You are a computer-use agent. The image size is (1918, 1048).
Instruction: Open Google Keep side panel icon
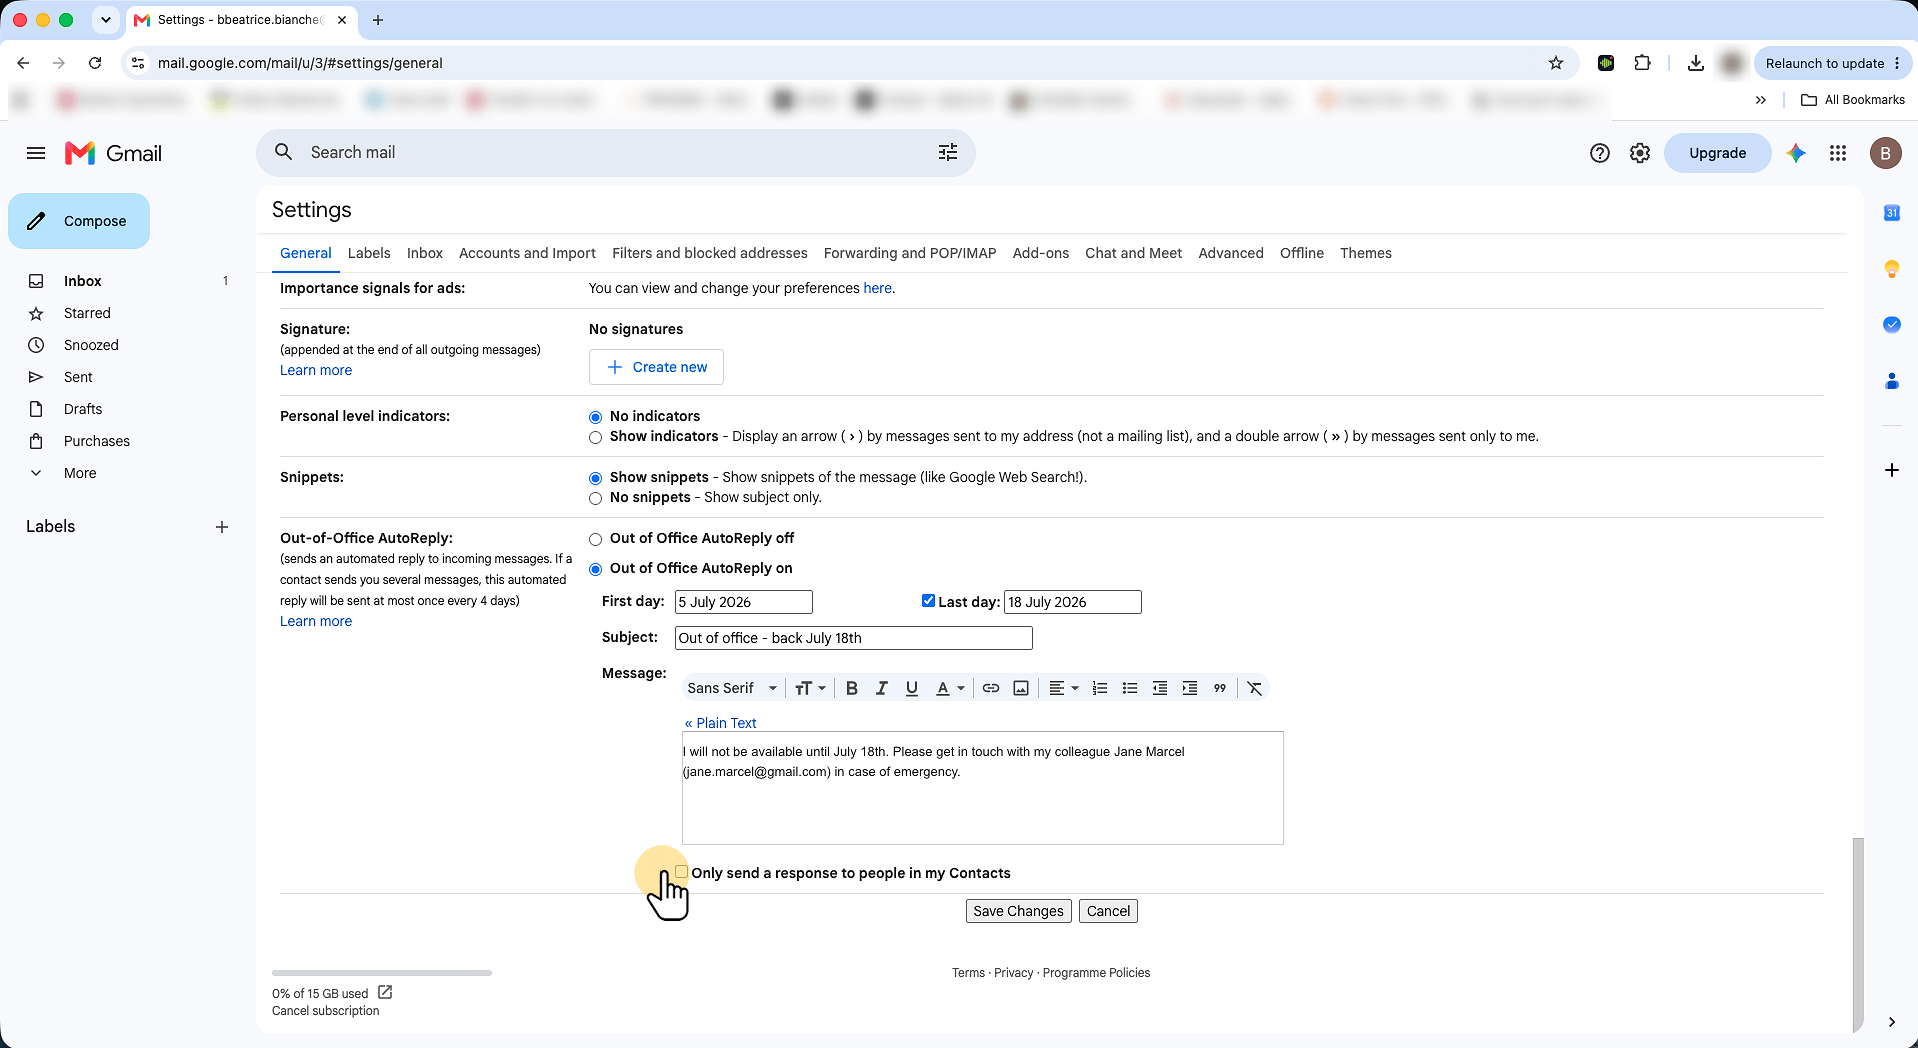click(x=1891, y=269)
